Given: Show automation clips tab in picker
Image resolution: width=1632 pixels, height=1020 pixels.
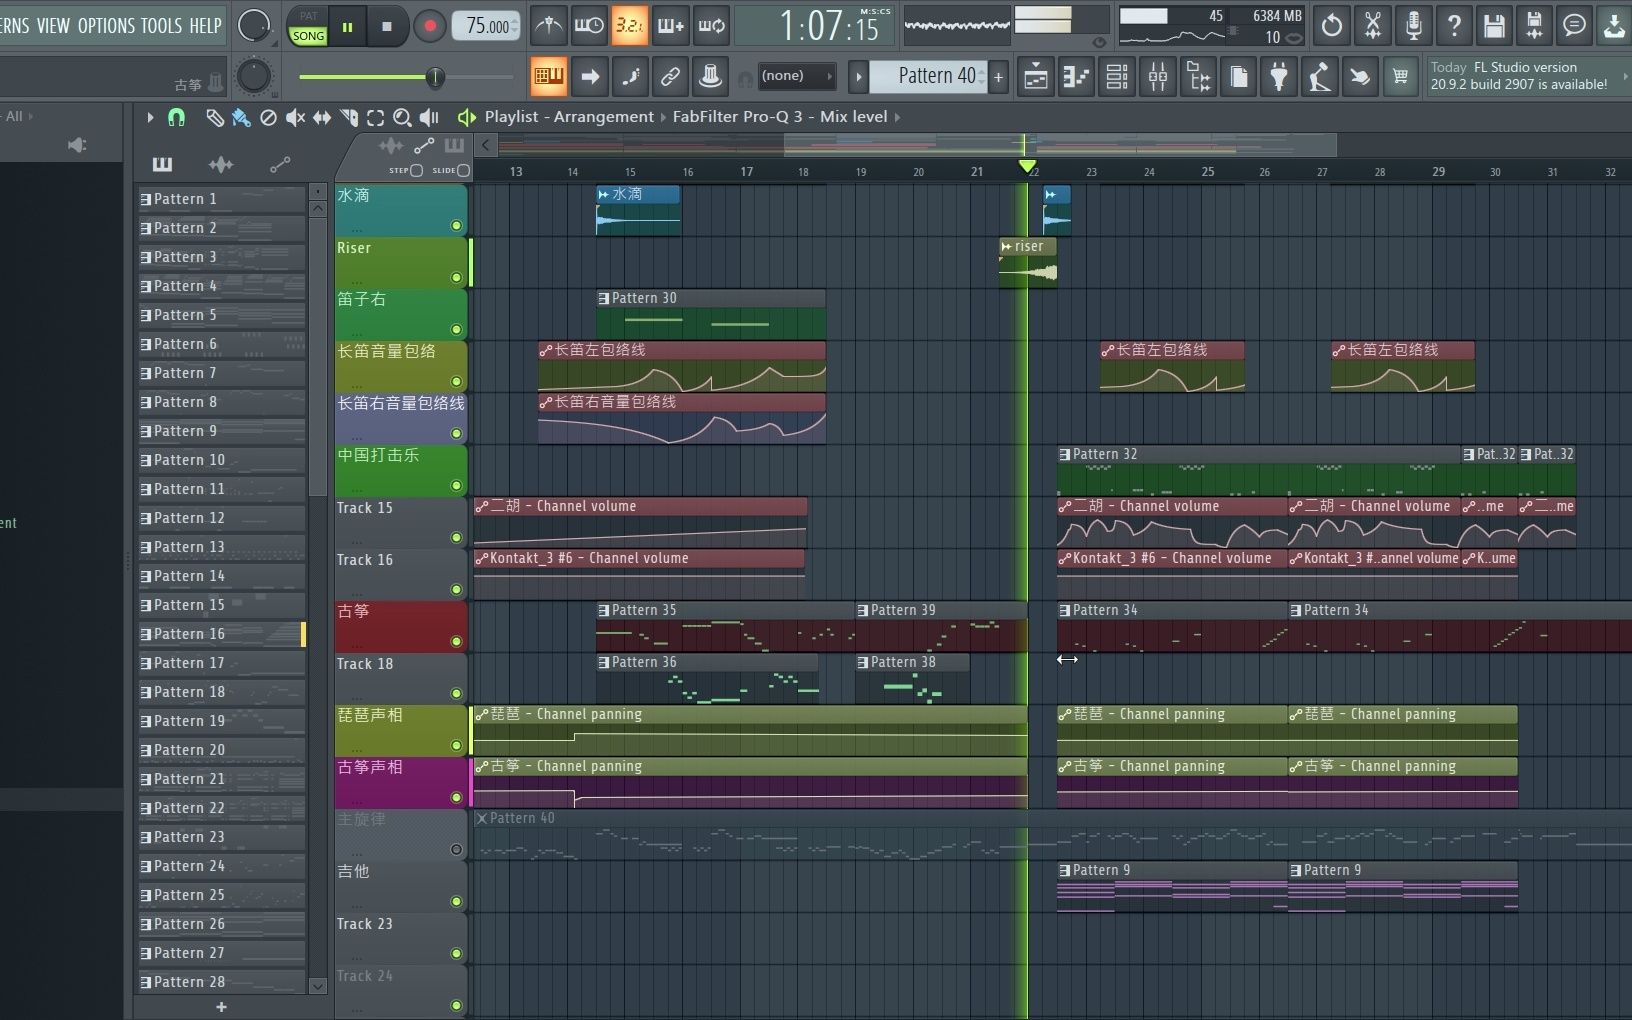Looking at the screenshot, I should point(280,164).
